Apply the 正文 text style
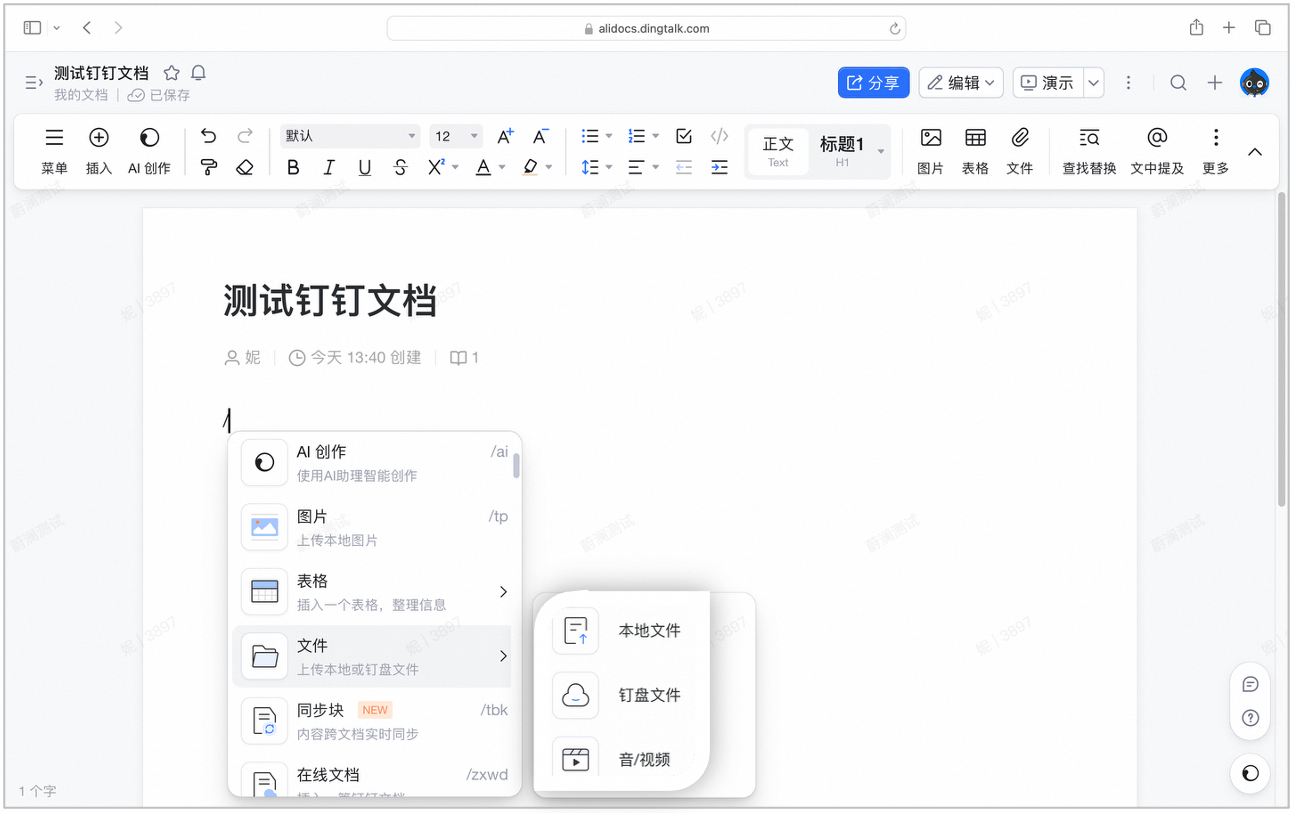 point(778,151)
